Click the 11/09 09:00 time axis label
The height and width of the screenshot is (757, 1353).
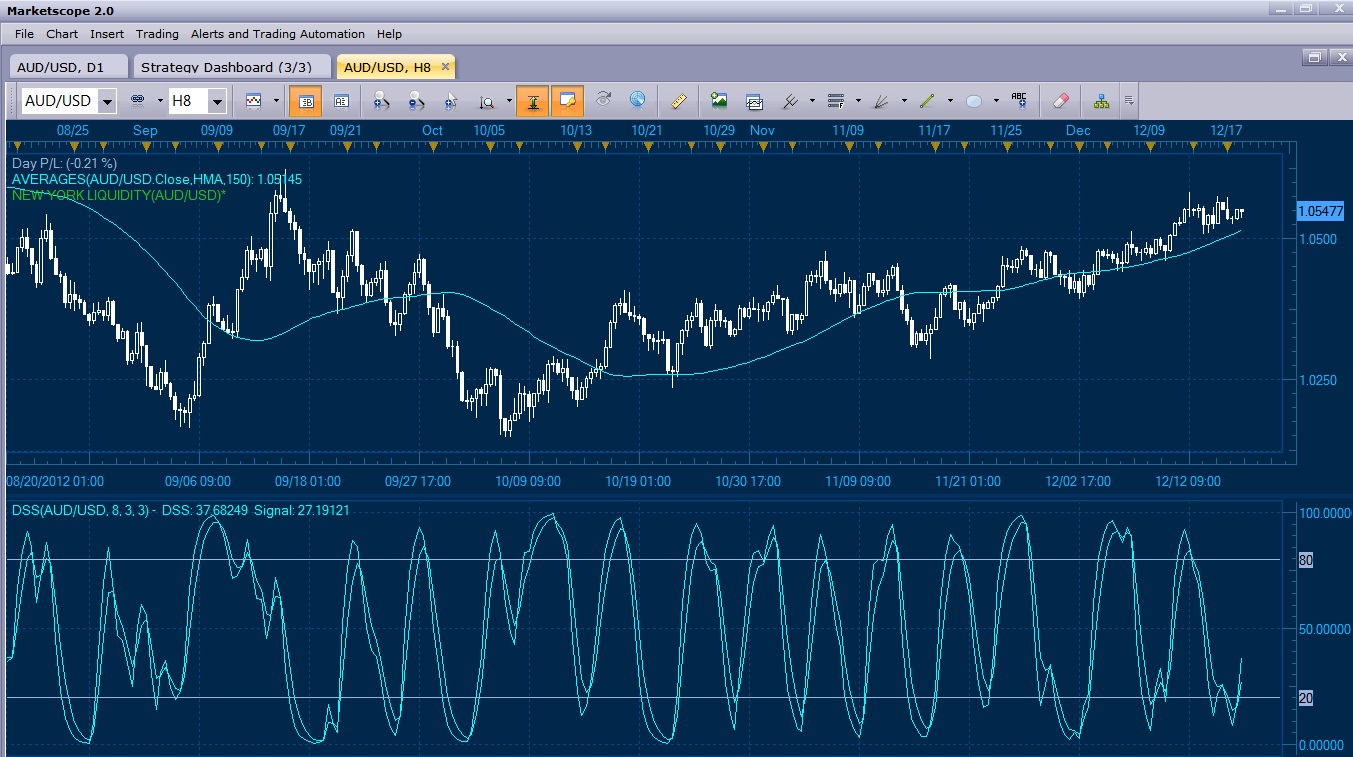tap(858, 481)
